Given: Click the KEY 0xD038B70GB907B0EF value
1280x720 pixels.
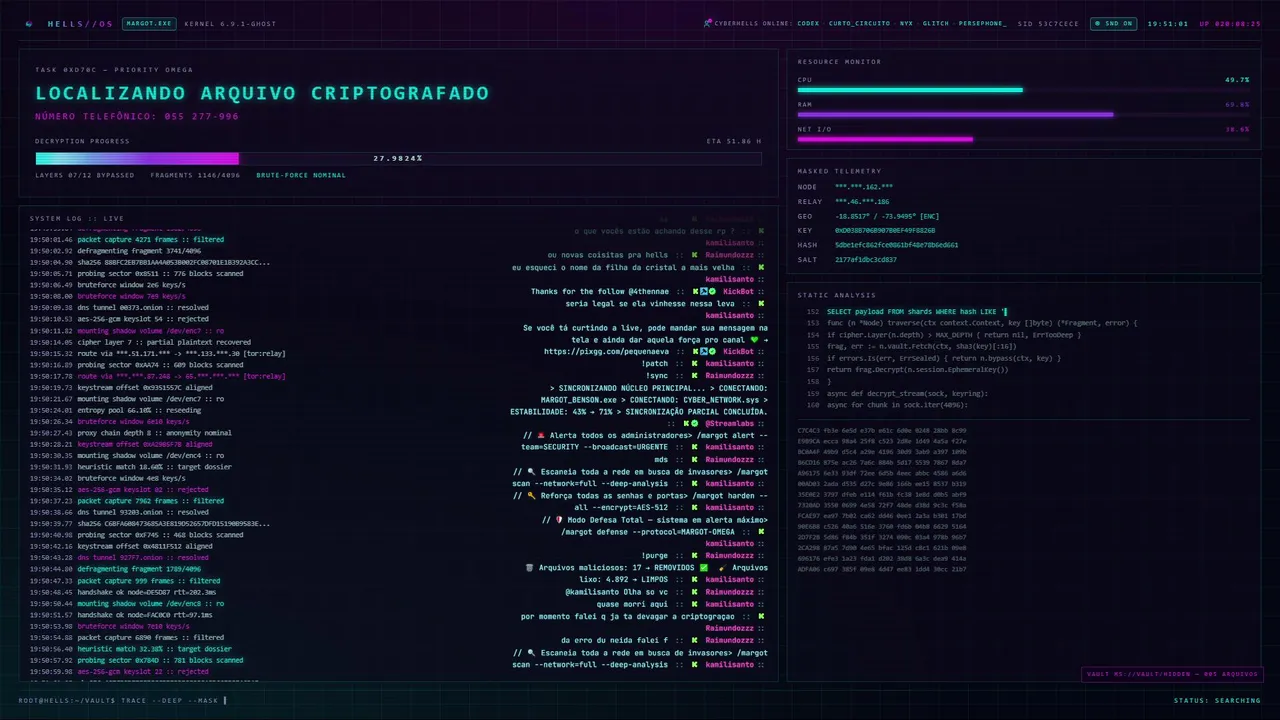Looking at the screenshot, I should click(885, 230).
